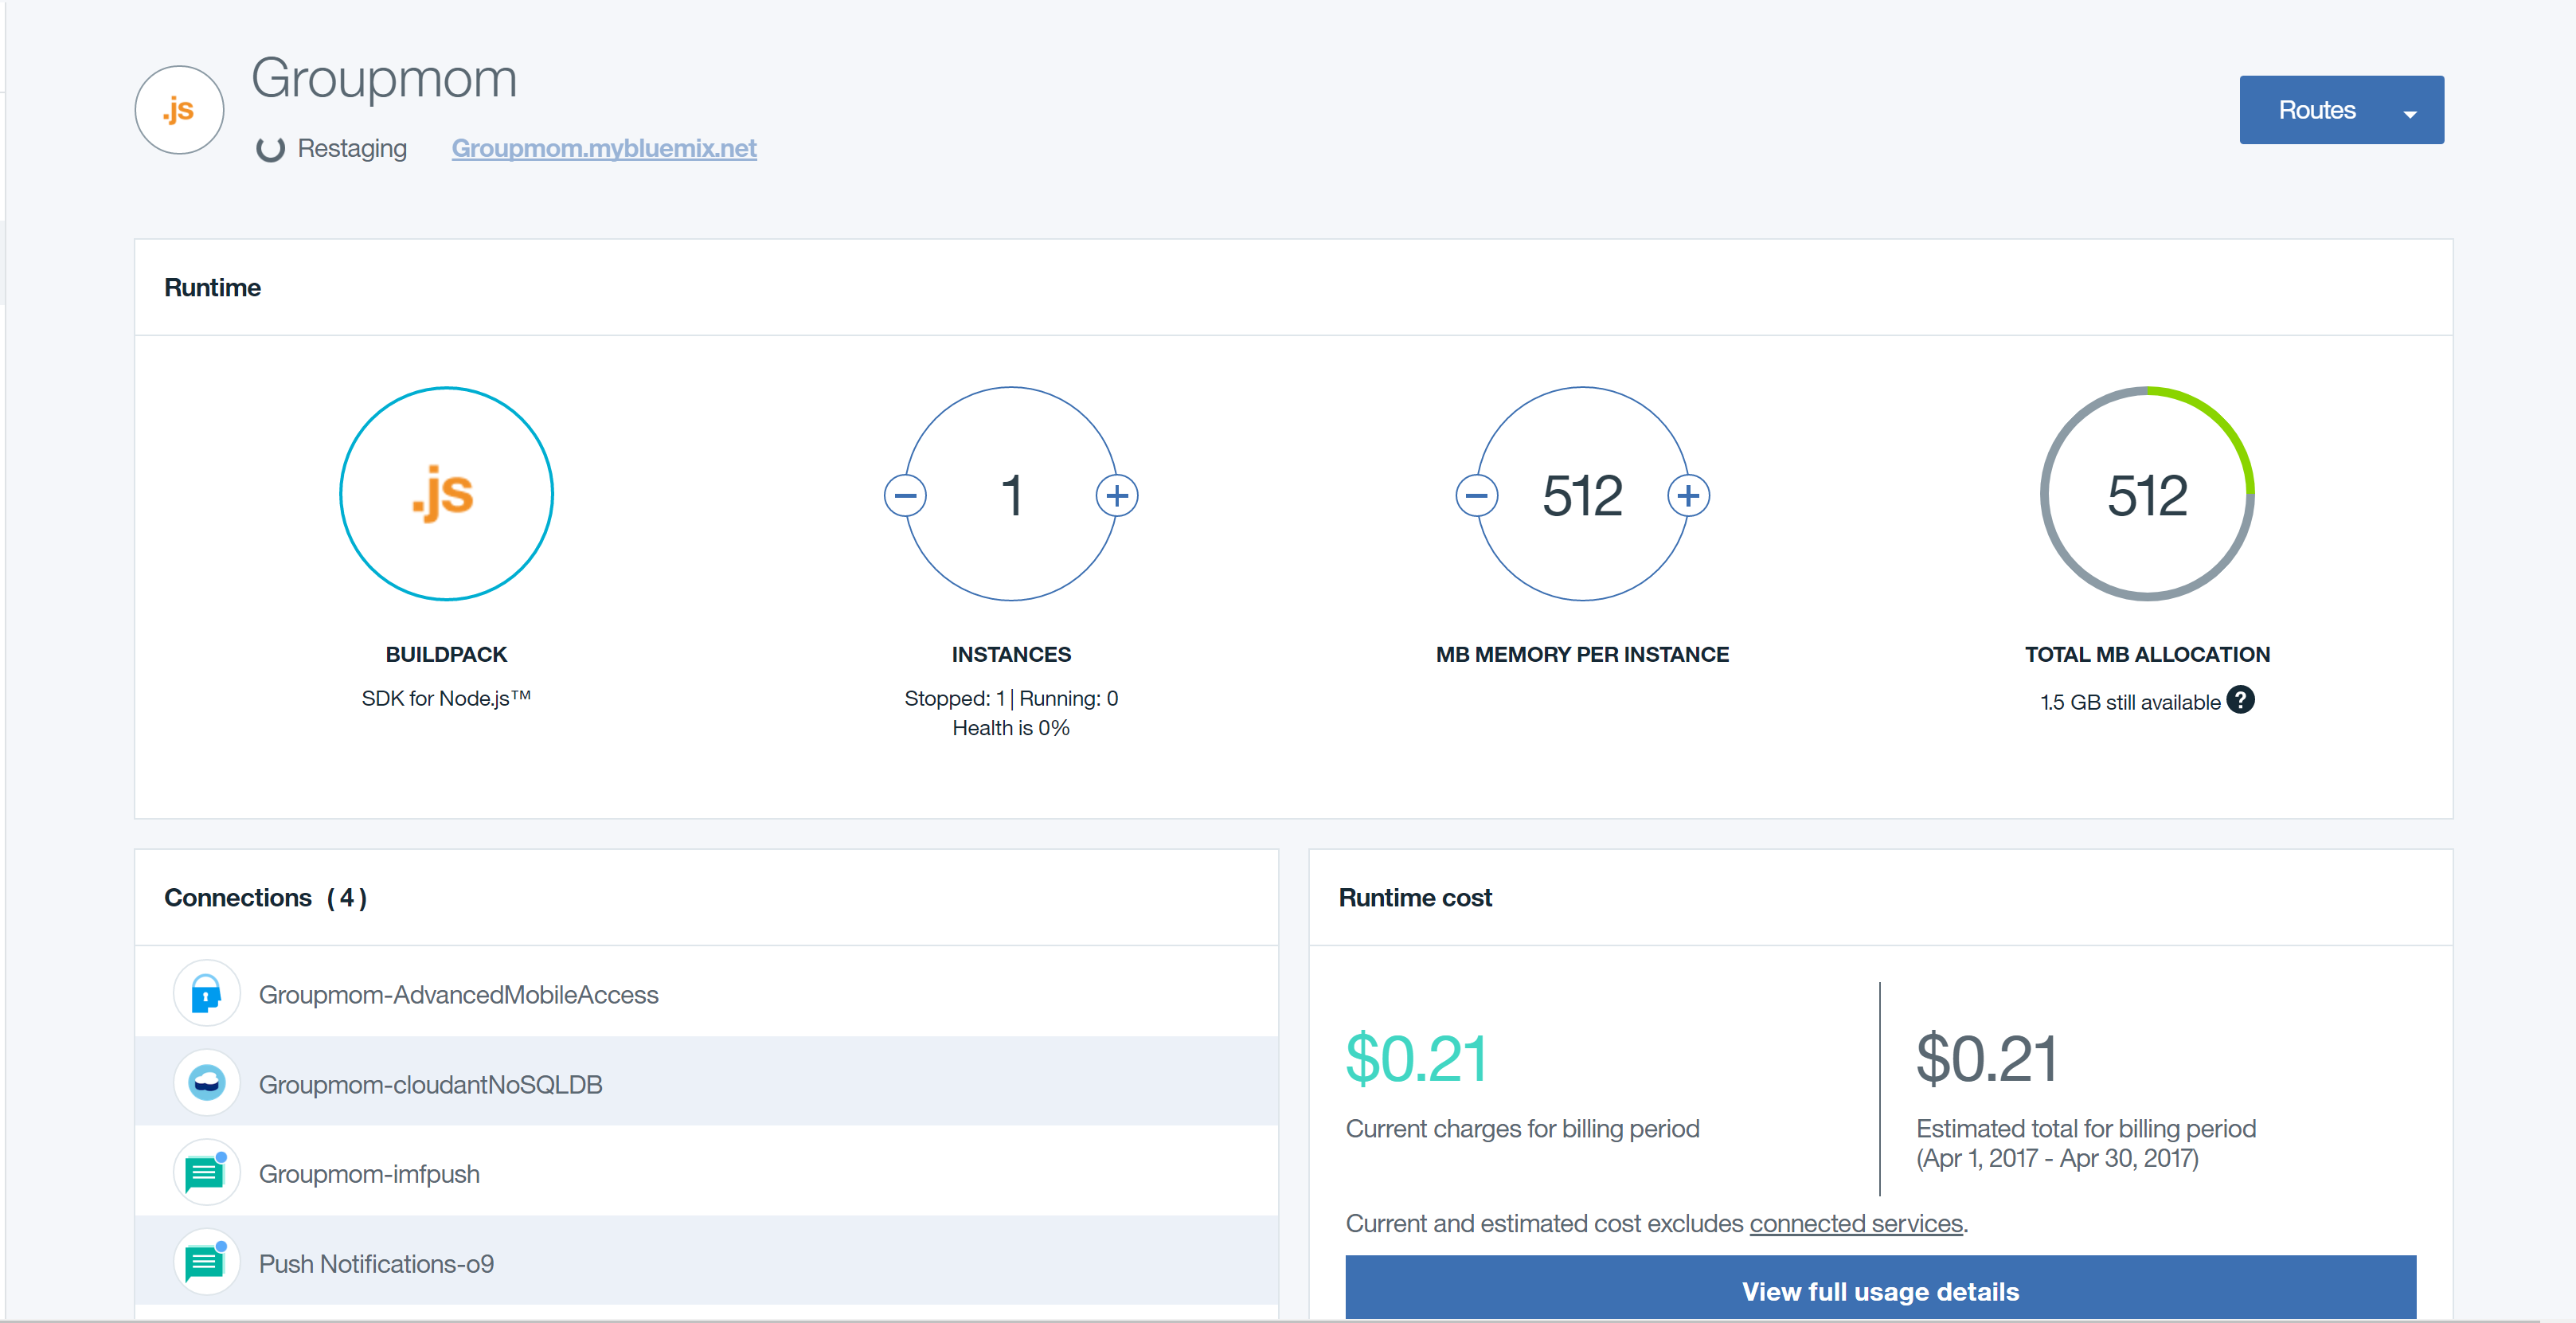Click the Node.js app icon beside Groupmom title

pos(179,110)
